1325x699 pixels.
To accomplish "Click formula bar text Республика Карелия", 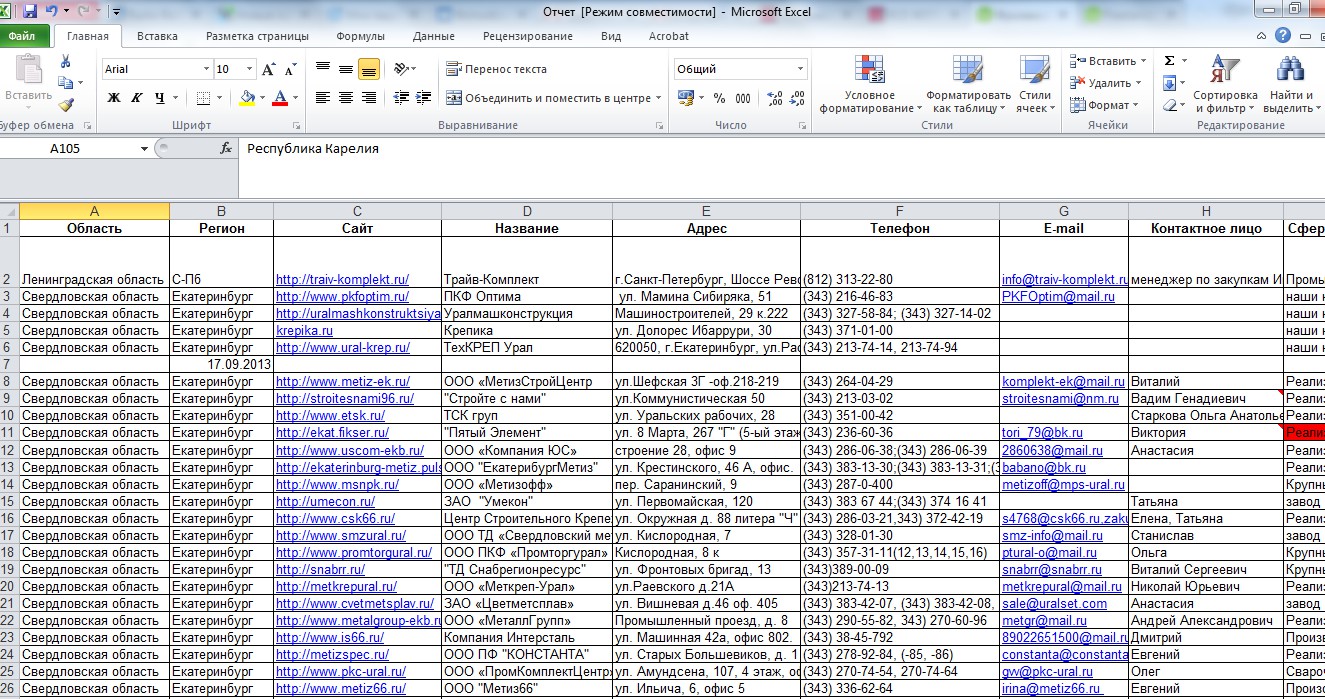I will (x=312, y=149).
